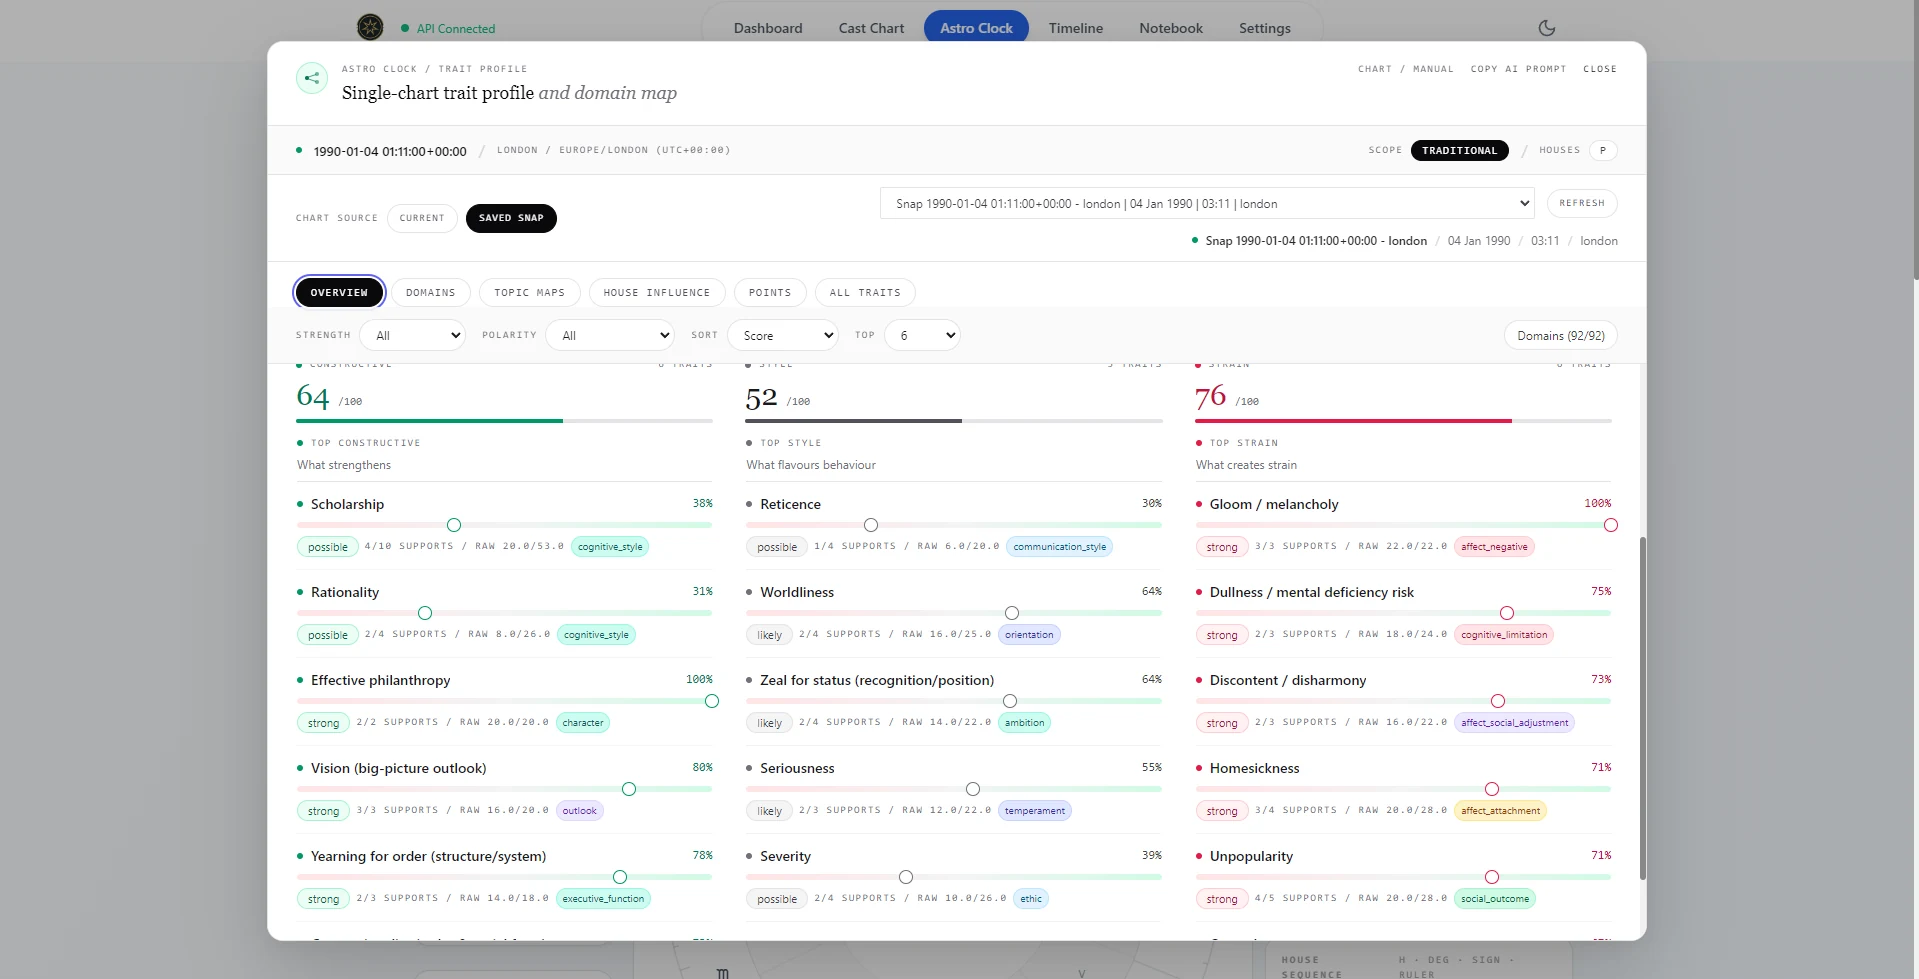1919x979 pixels.
Task: Click the API Connected status label
Action: 456,28
